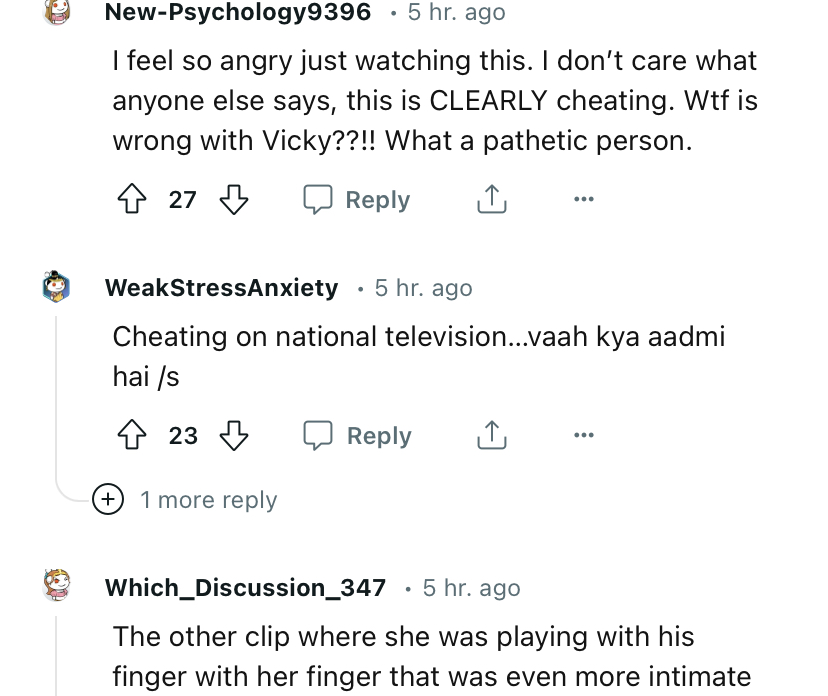Screen dimensions: 828x696
Task: Share WeakStressAnxiety's comment
Action: (x=491, y=436)
